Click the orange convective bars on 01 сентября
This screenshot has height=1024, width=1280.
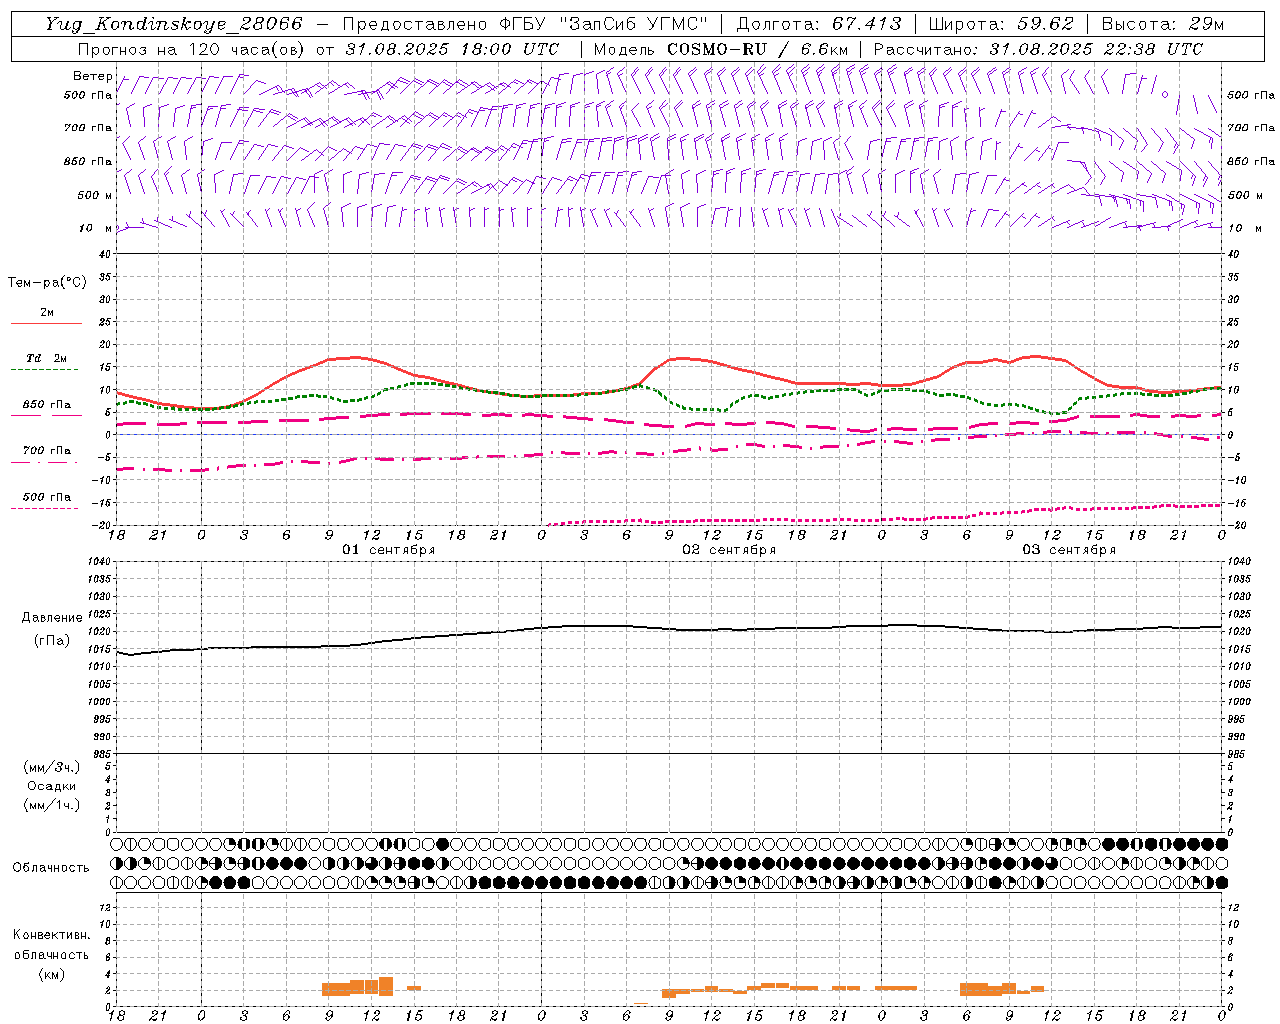tap(370, 987)
